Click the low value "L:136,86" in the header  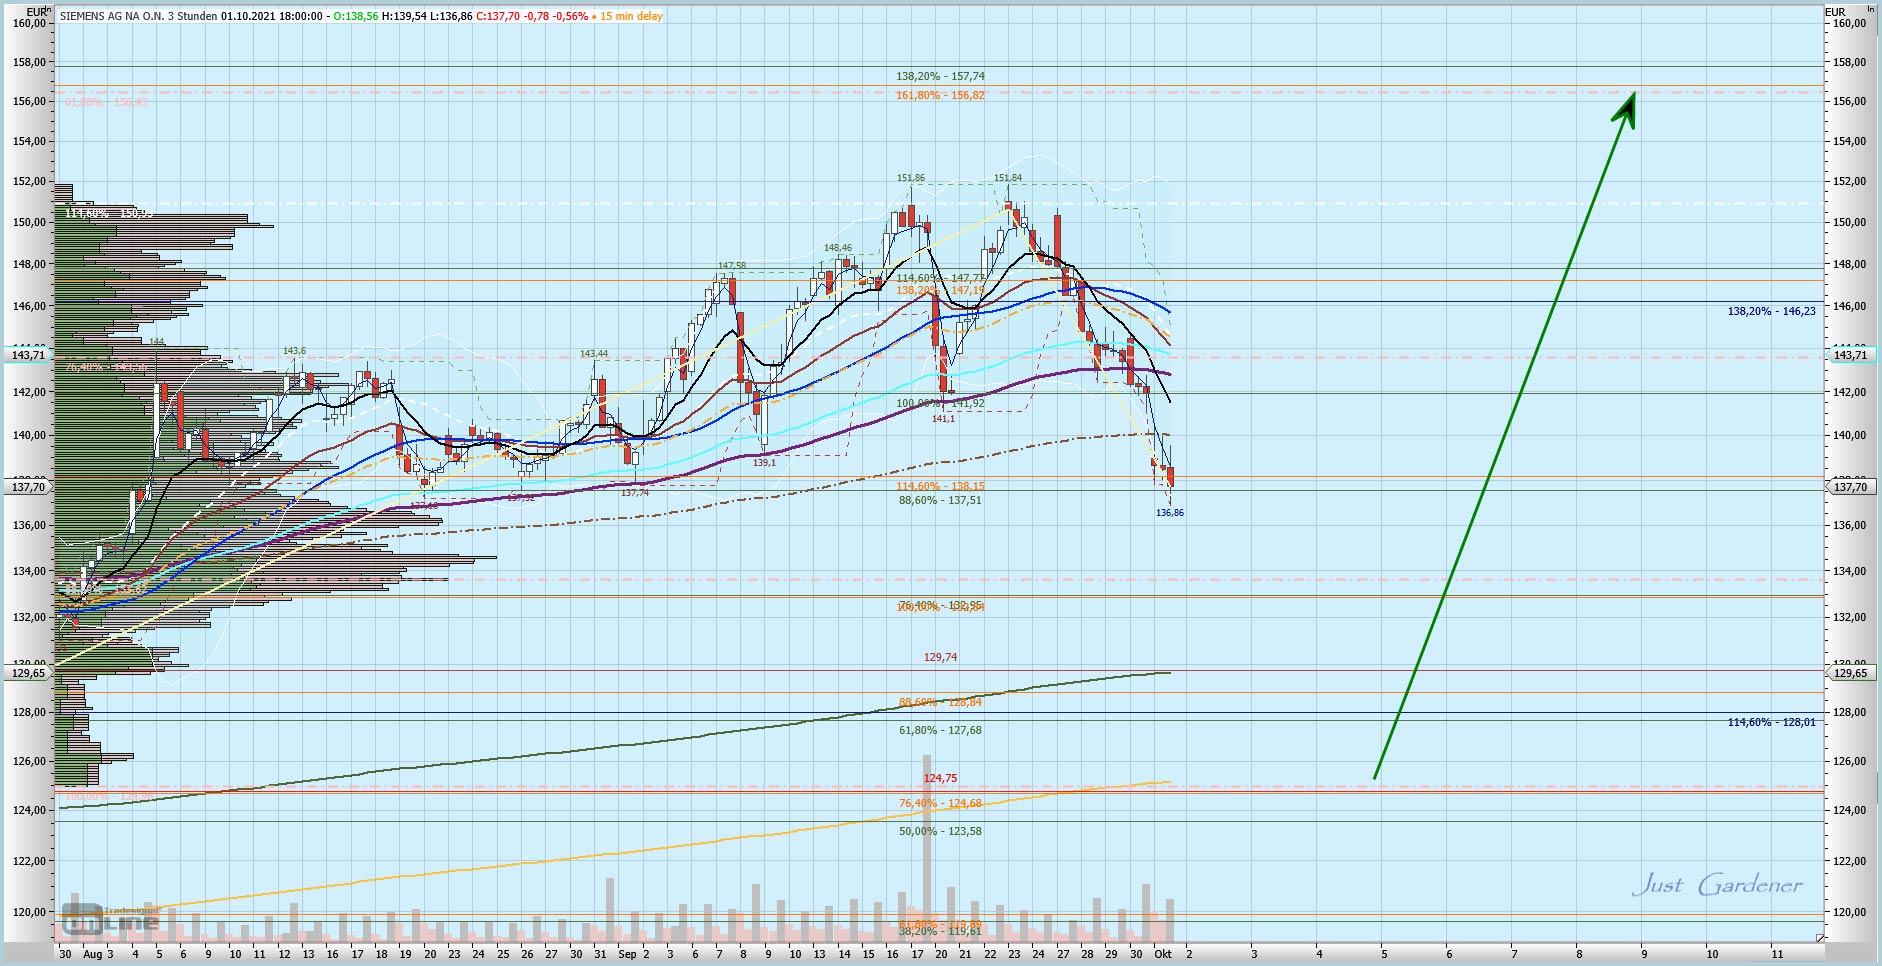(451, 16)
